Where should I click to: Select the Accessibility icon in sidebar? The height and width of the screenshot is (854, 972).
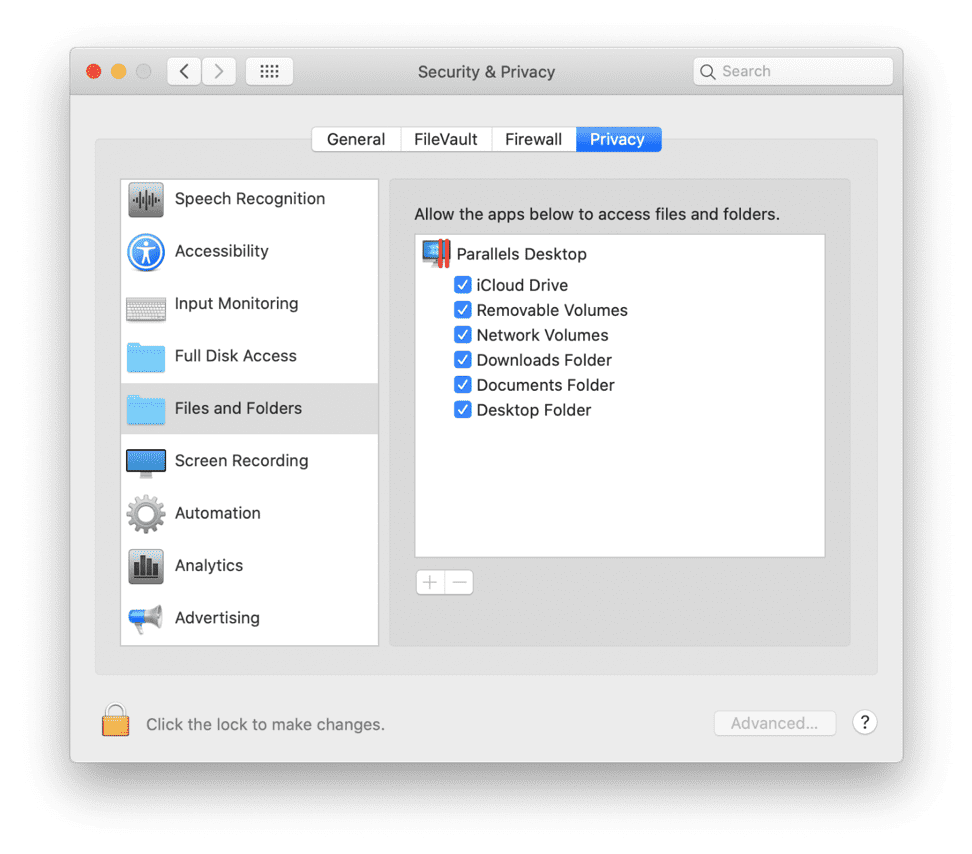(x=146, y=252)
